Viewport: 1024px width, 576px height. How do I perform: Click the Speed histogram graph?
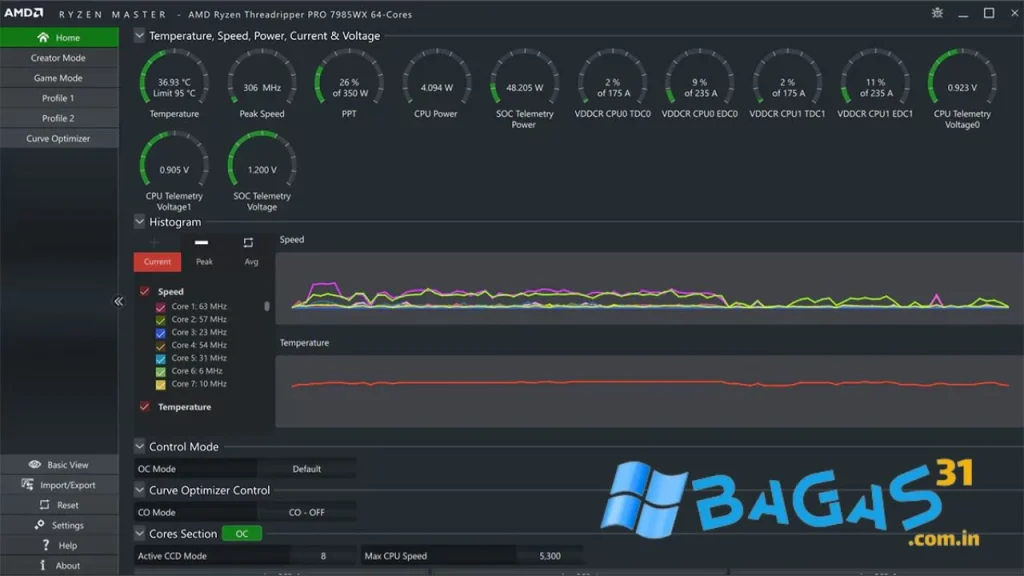[x=650, y=288]
